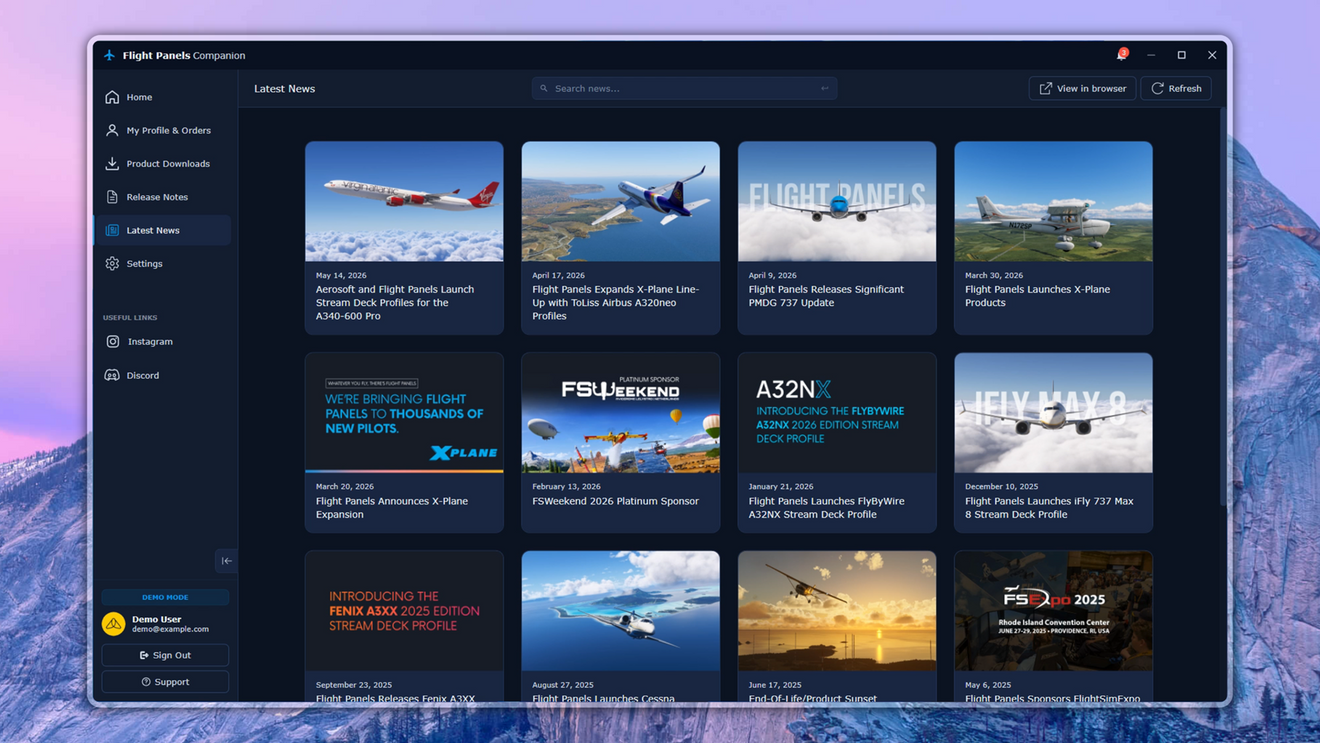The width and height of the screenshot is (1320, 743).
Task: Click the View in browser button
Action: pyautogui.click(x=1082, y=88)
